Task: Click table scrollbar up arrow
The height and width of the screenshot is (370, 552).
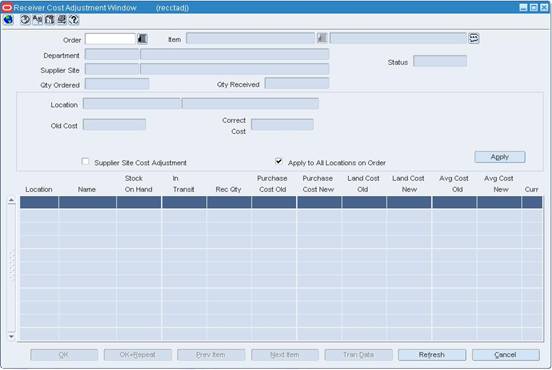Action: [x=11, y=200]
